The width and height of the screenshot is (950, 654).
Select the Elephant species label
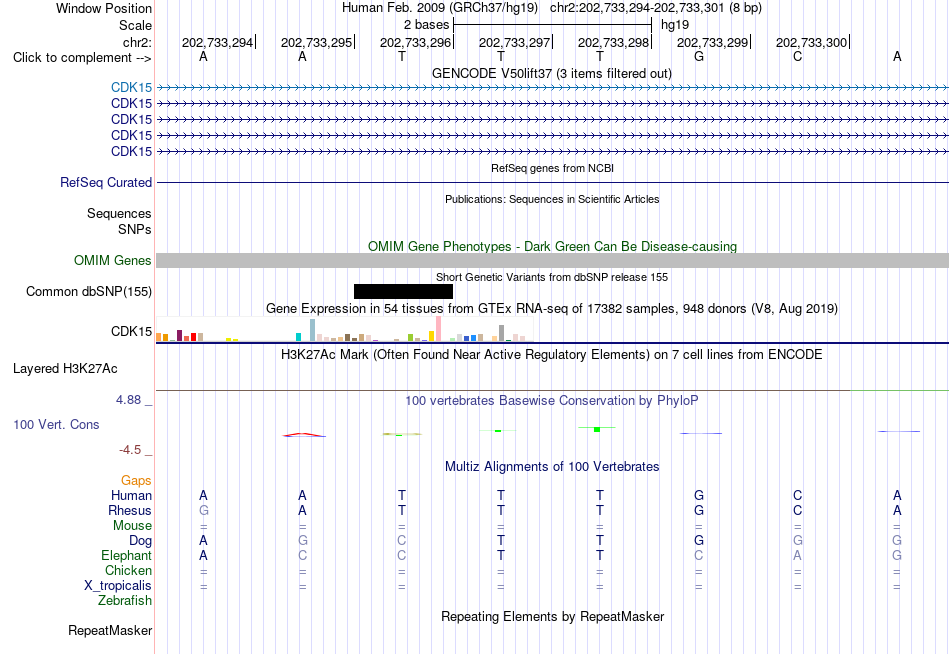coord(126,556)
